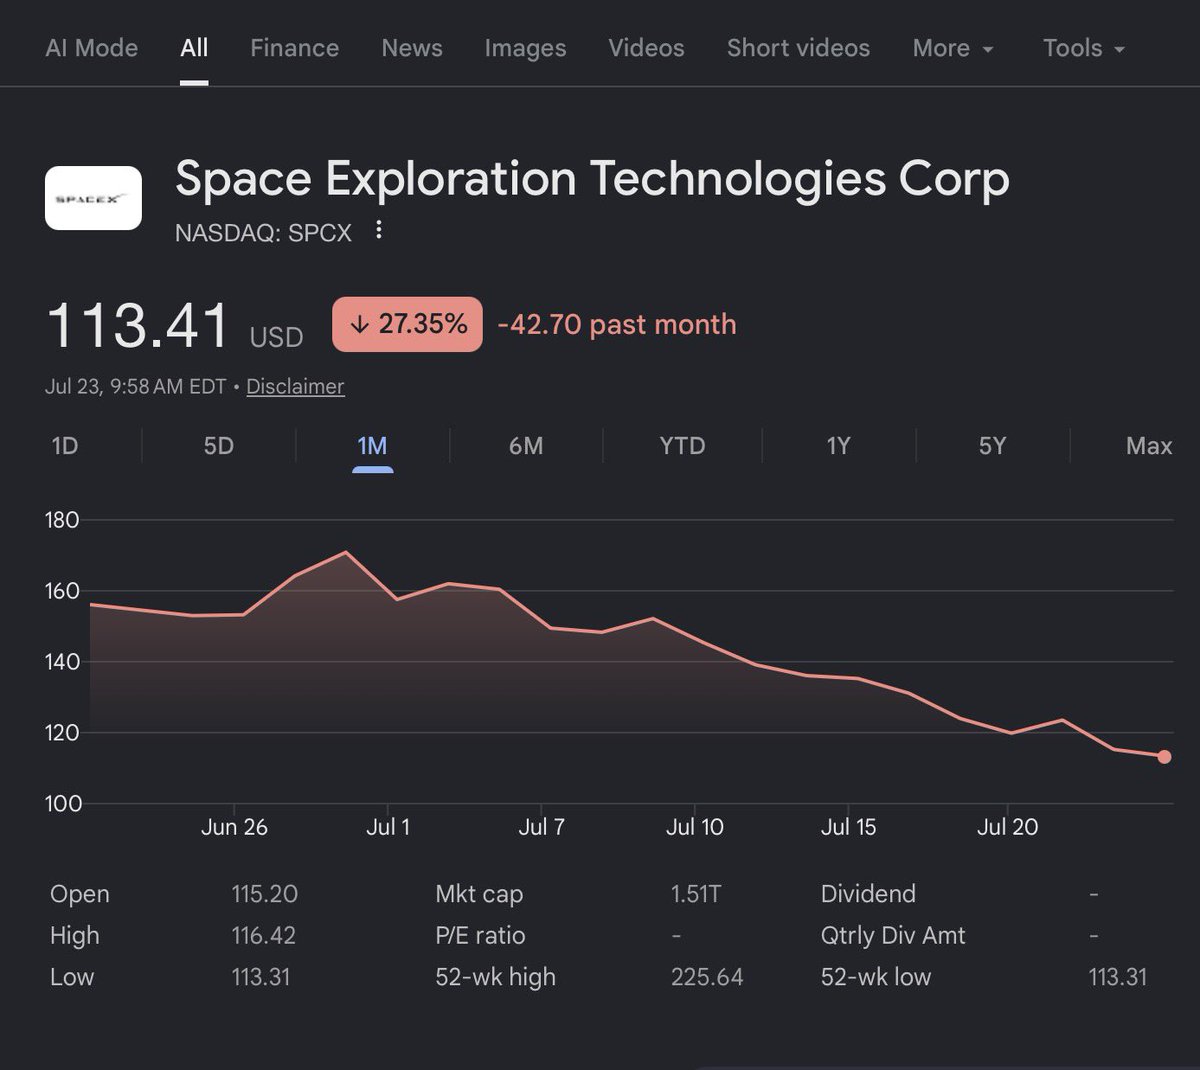This screenshot has width=1200, height=1070.
Task: Select the 5Y chart range
Action: 992,446
